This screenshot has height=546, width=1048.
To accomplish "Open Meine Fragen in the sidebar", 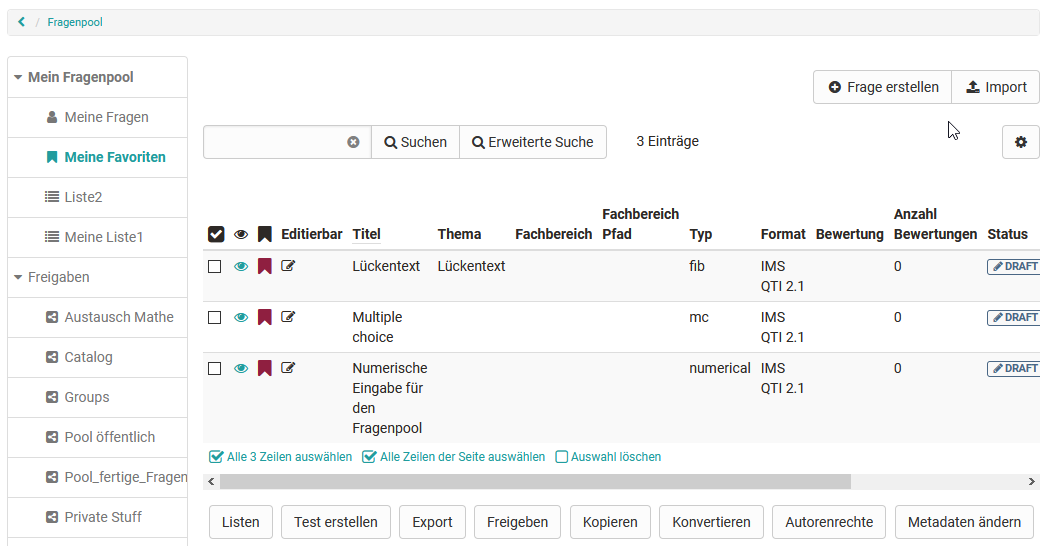I will pyautogui.click(x=106, y=117).
